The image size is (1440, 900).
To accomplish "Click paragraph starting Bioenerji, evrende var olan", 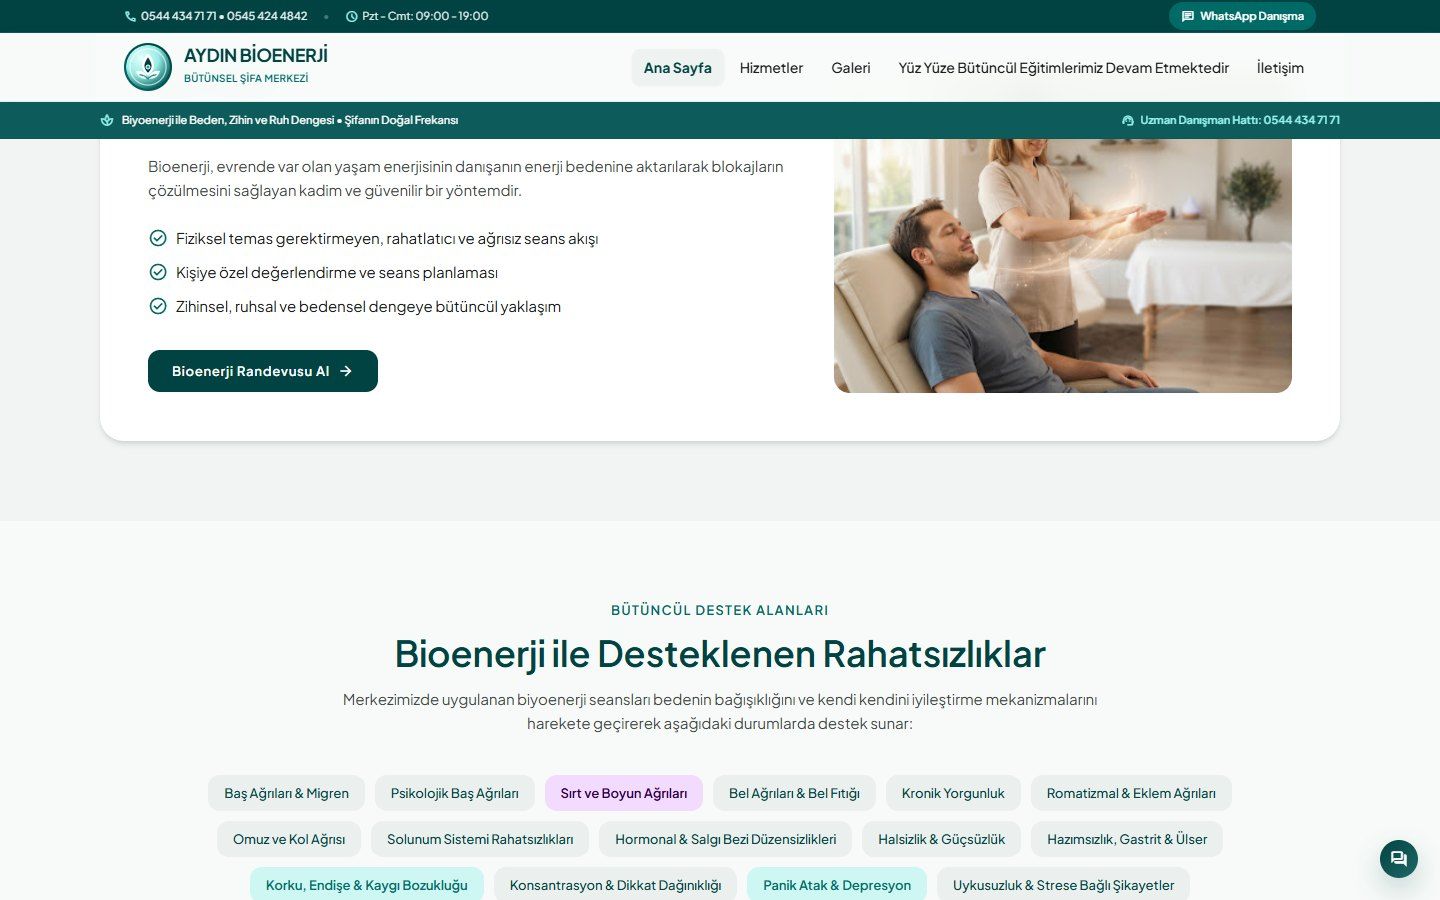I will coord(466,178).
